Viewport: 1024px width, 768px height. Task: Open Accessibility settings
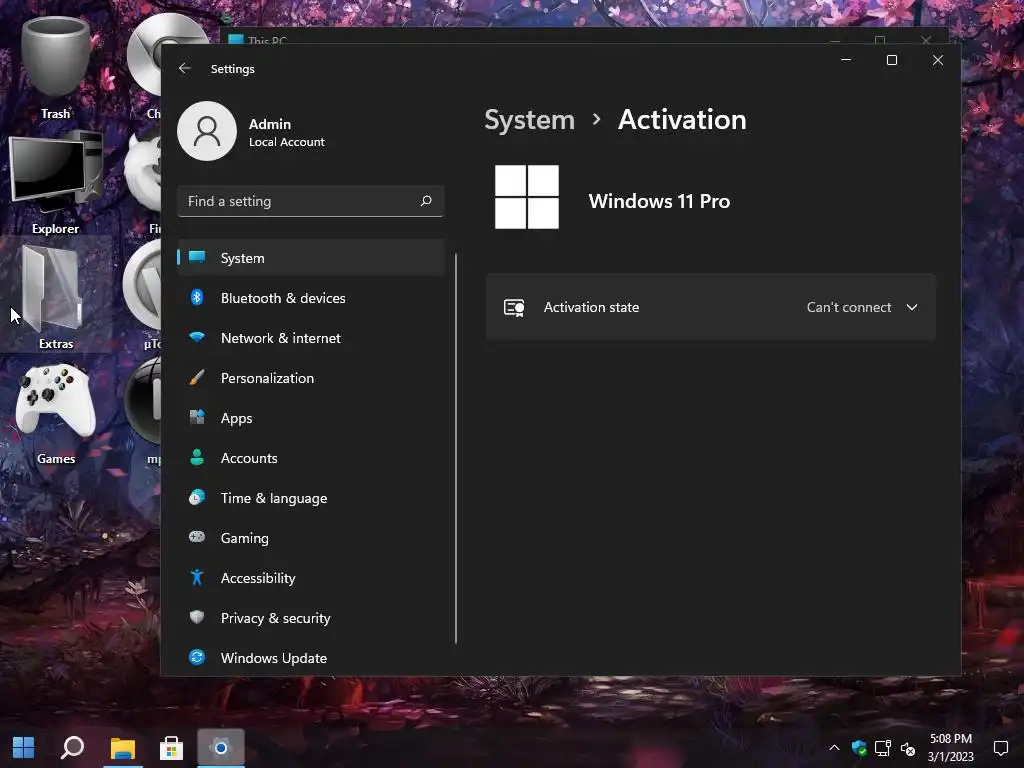tap(311, 578)
